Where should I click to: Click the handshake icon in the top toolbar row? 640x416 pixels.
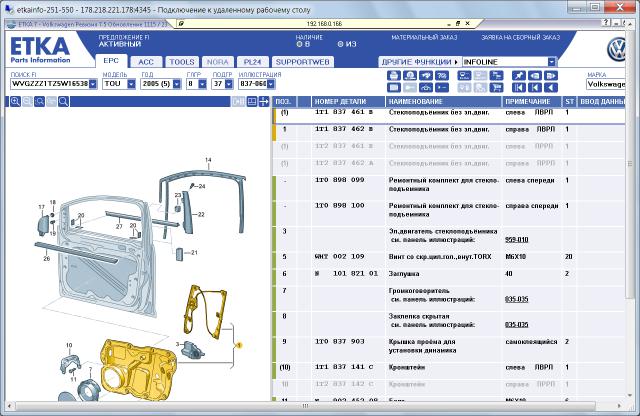click(x=426, y=76)
